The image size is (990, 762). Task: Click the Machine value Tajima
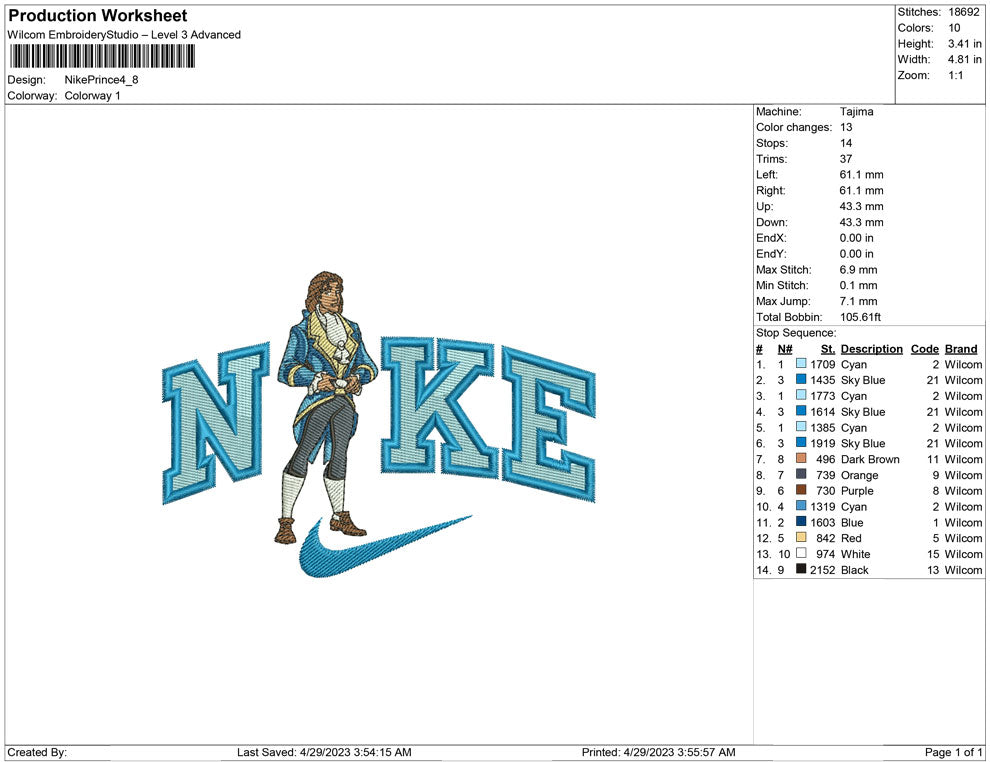point(857,112)
